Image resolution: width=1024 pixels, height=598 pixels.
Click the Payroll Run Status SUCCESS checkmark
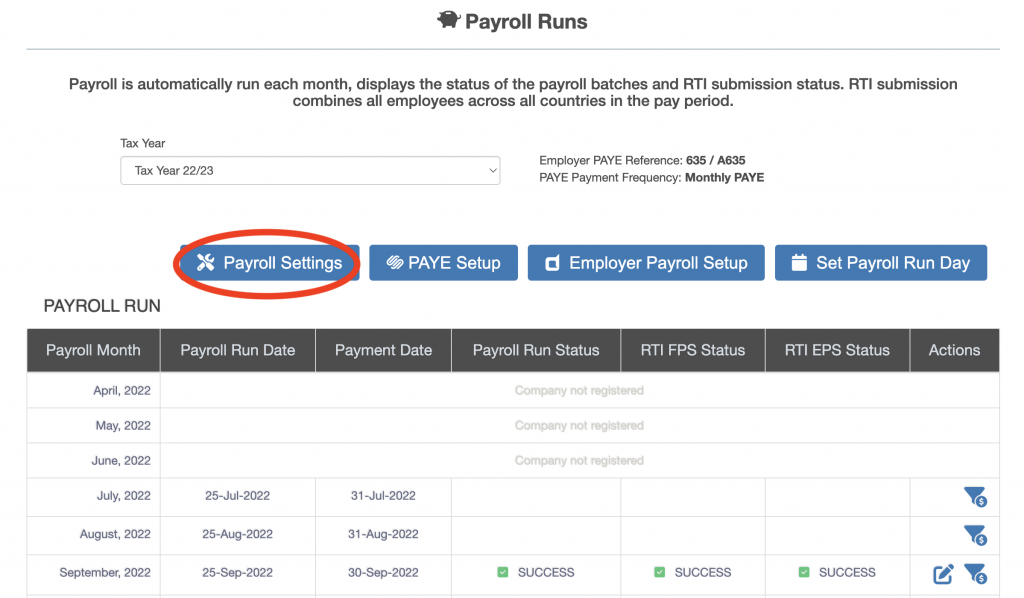click(x=503, y=573)
